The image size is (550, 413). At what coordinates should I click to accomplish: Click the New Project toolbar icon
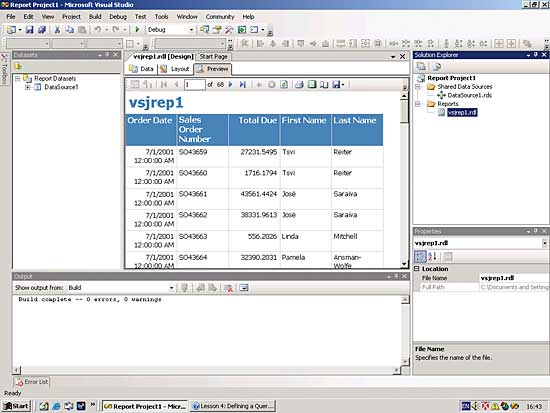[x=11, y=30]
